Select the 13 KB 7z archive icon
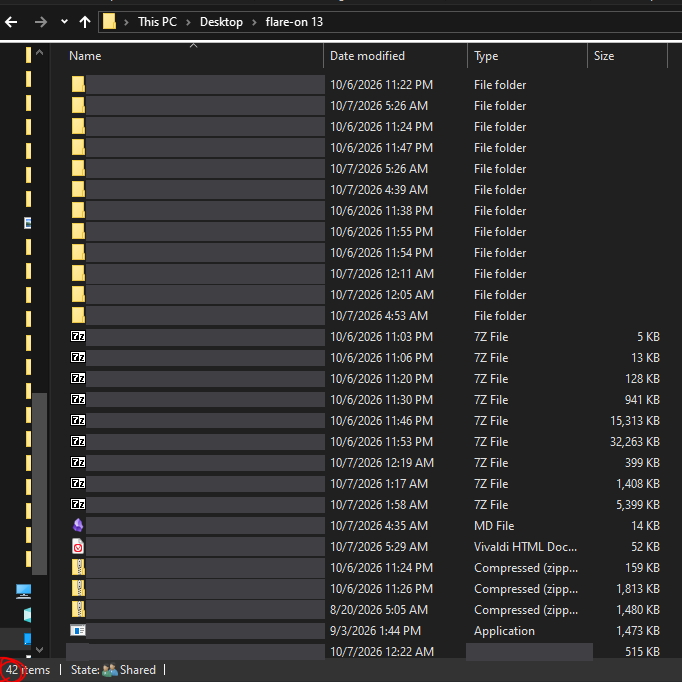The width and height of the screenshot is (682, 682). [x=78, y=357]
